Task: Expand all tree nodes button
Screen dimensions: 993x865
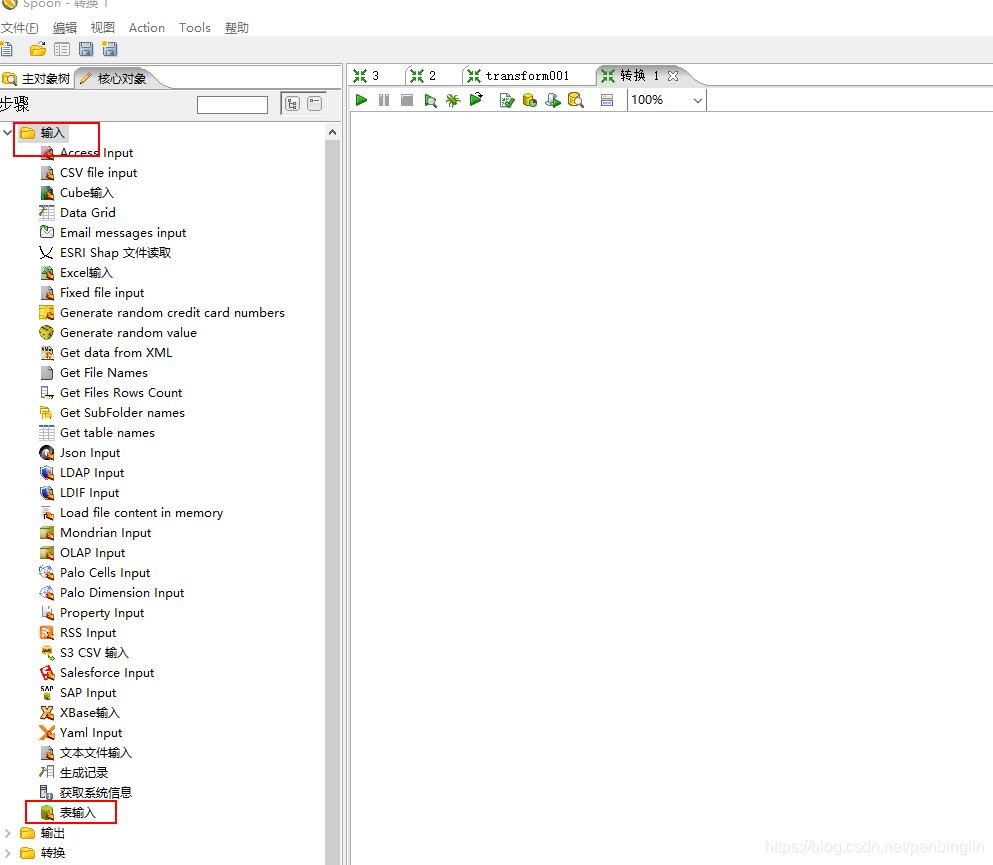Action: (x=293, y=104)
